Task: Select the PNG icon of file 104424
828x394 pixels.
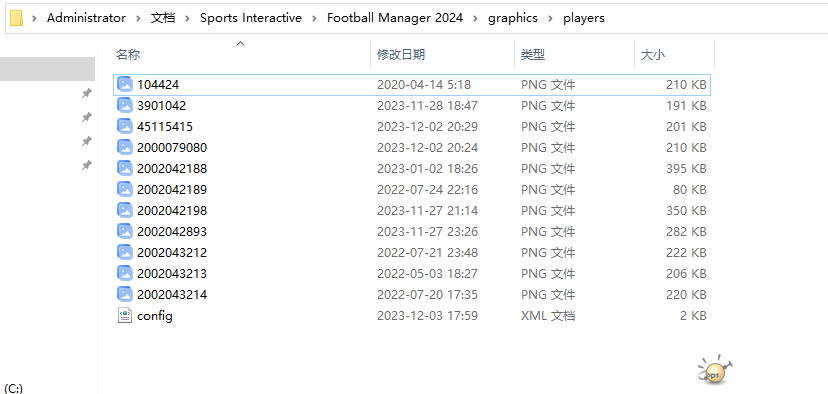Action: [125, 84]
